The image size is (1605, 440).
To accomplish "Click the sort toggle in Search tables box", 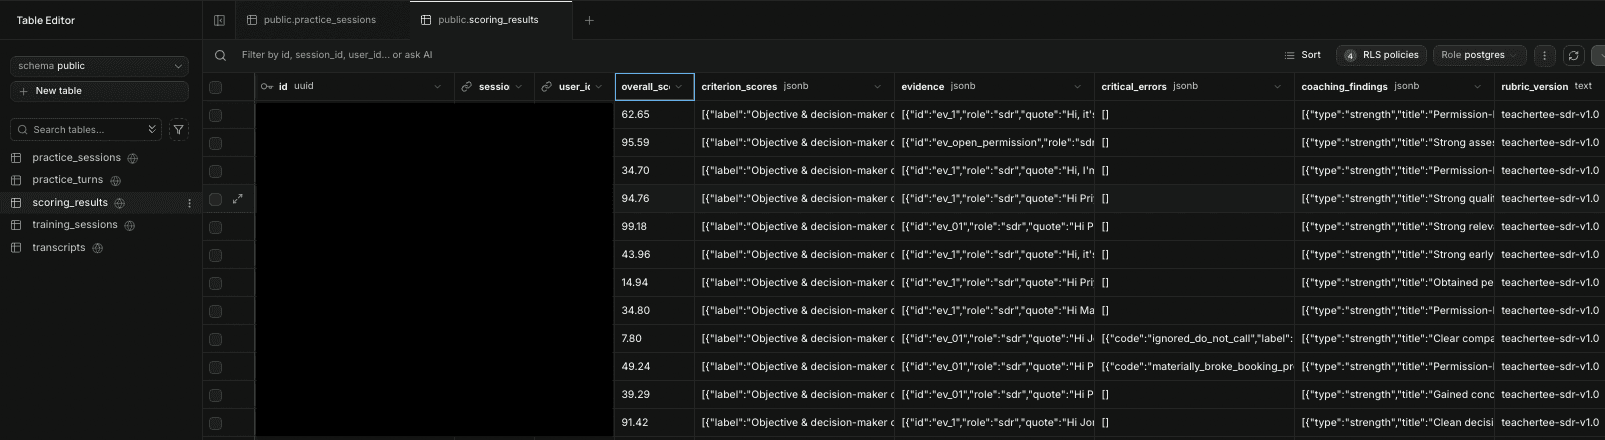I will (x=152, y=129).
